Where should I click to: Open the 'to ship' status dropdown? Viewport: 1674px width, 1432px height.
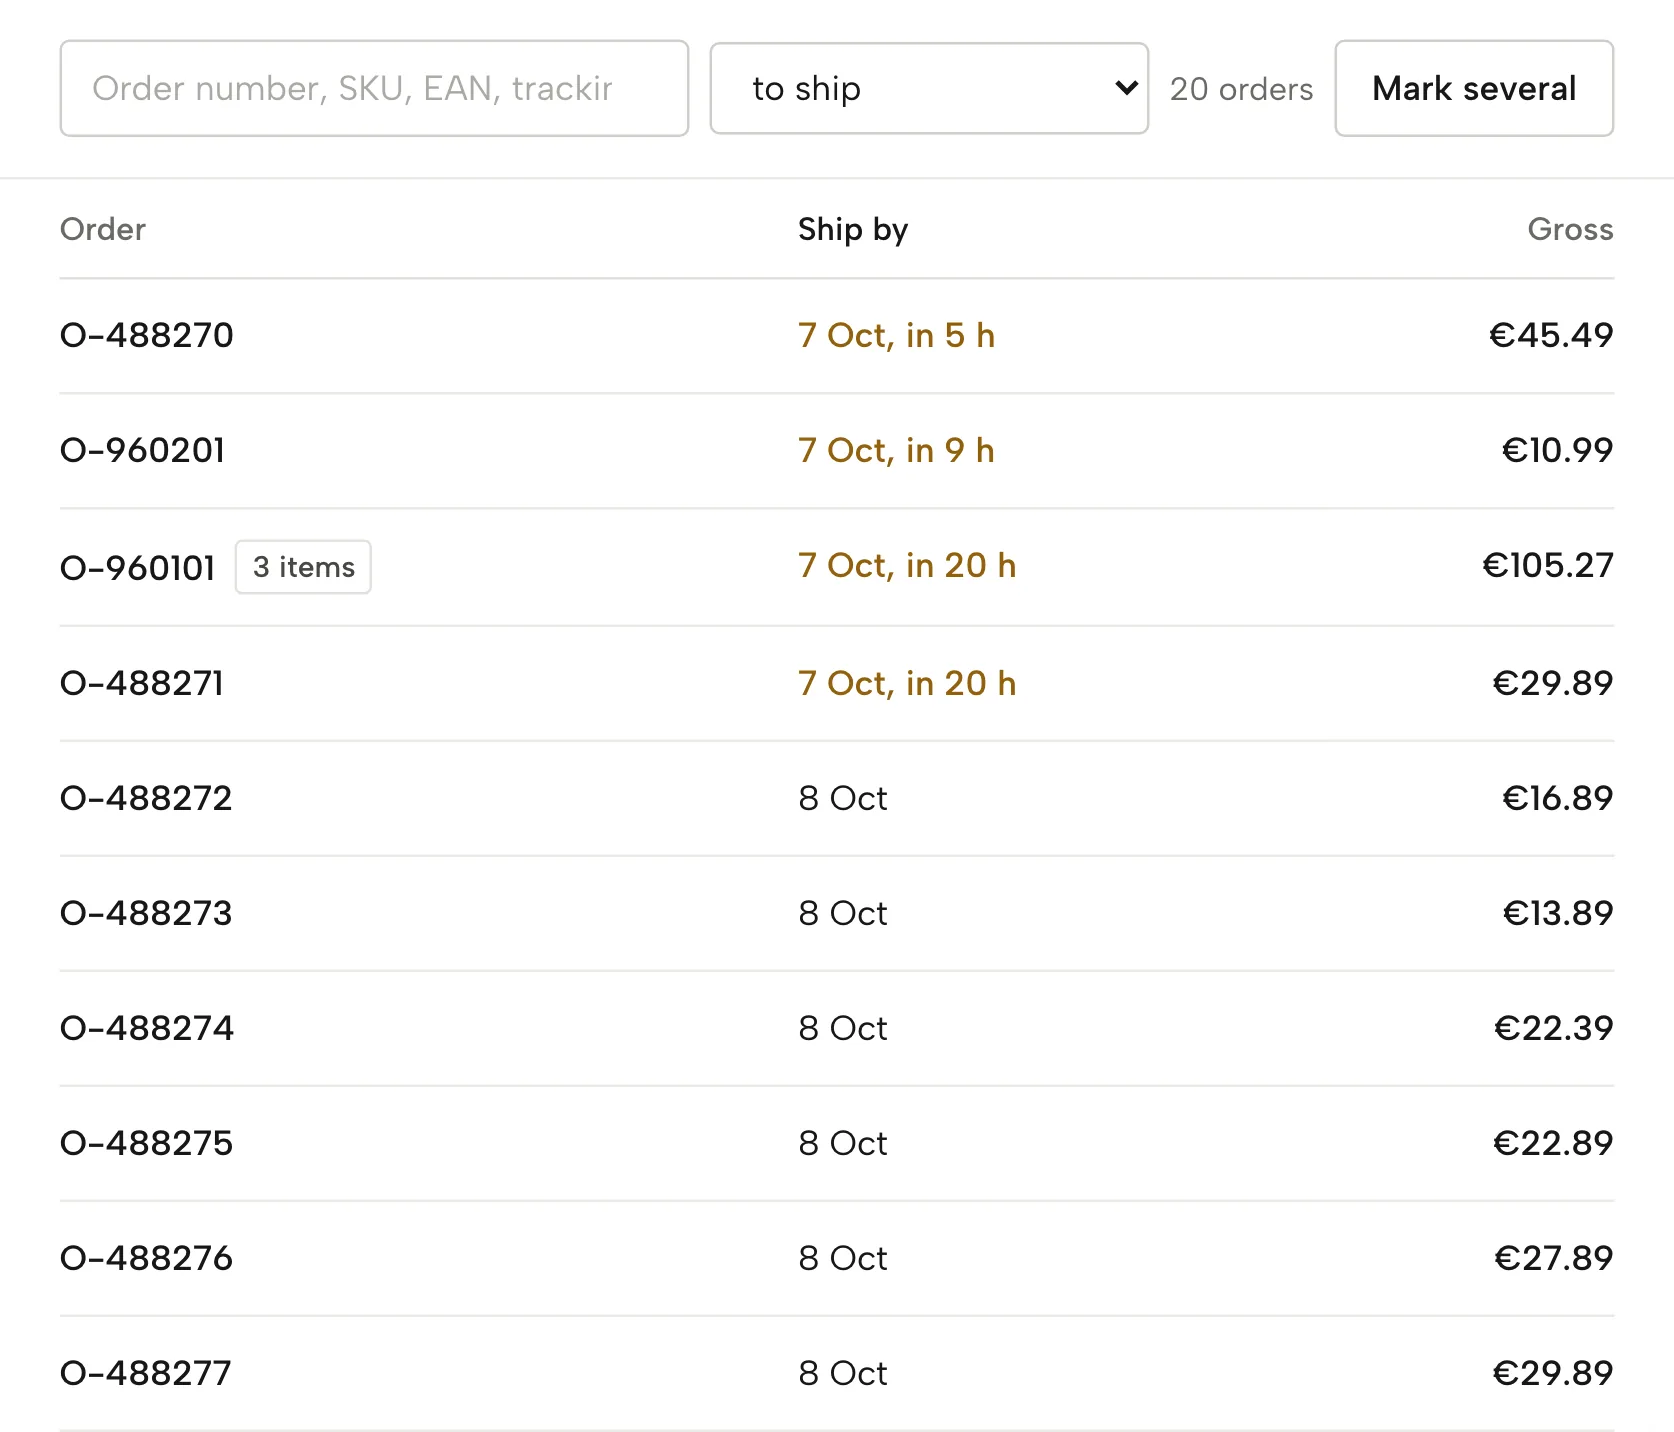tap(929, 88)
